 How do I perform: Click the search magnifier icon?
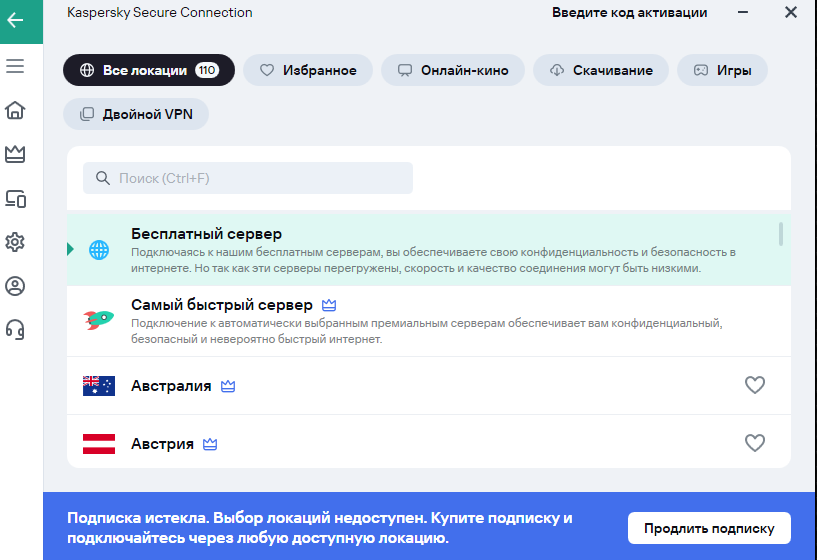tap(103, 178)
